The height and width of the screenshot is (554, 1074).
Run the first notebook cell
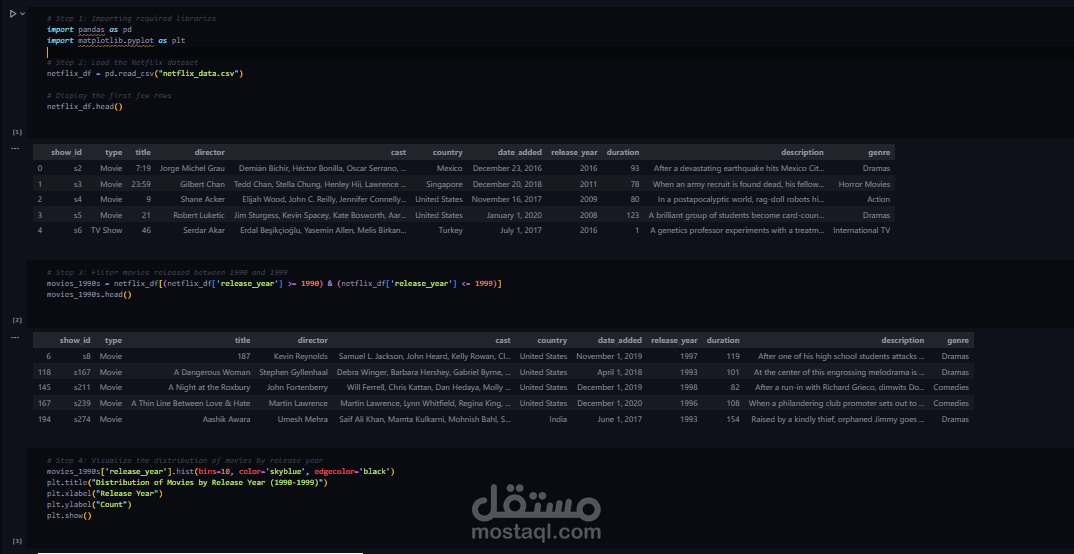click(x=12, y=13)
